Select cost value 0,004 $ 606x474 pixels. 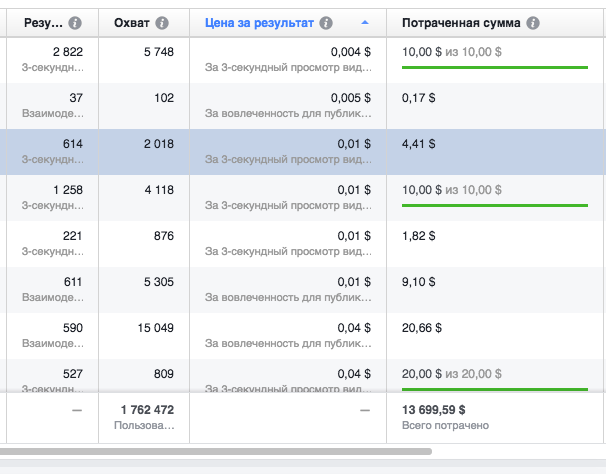click(351, 52)
